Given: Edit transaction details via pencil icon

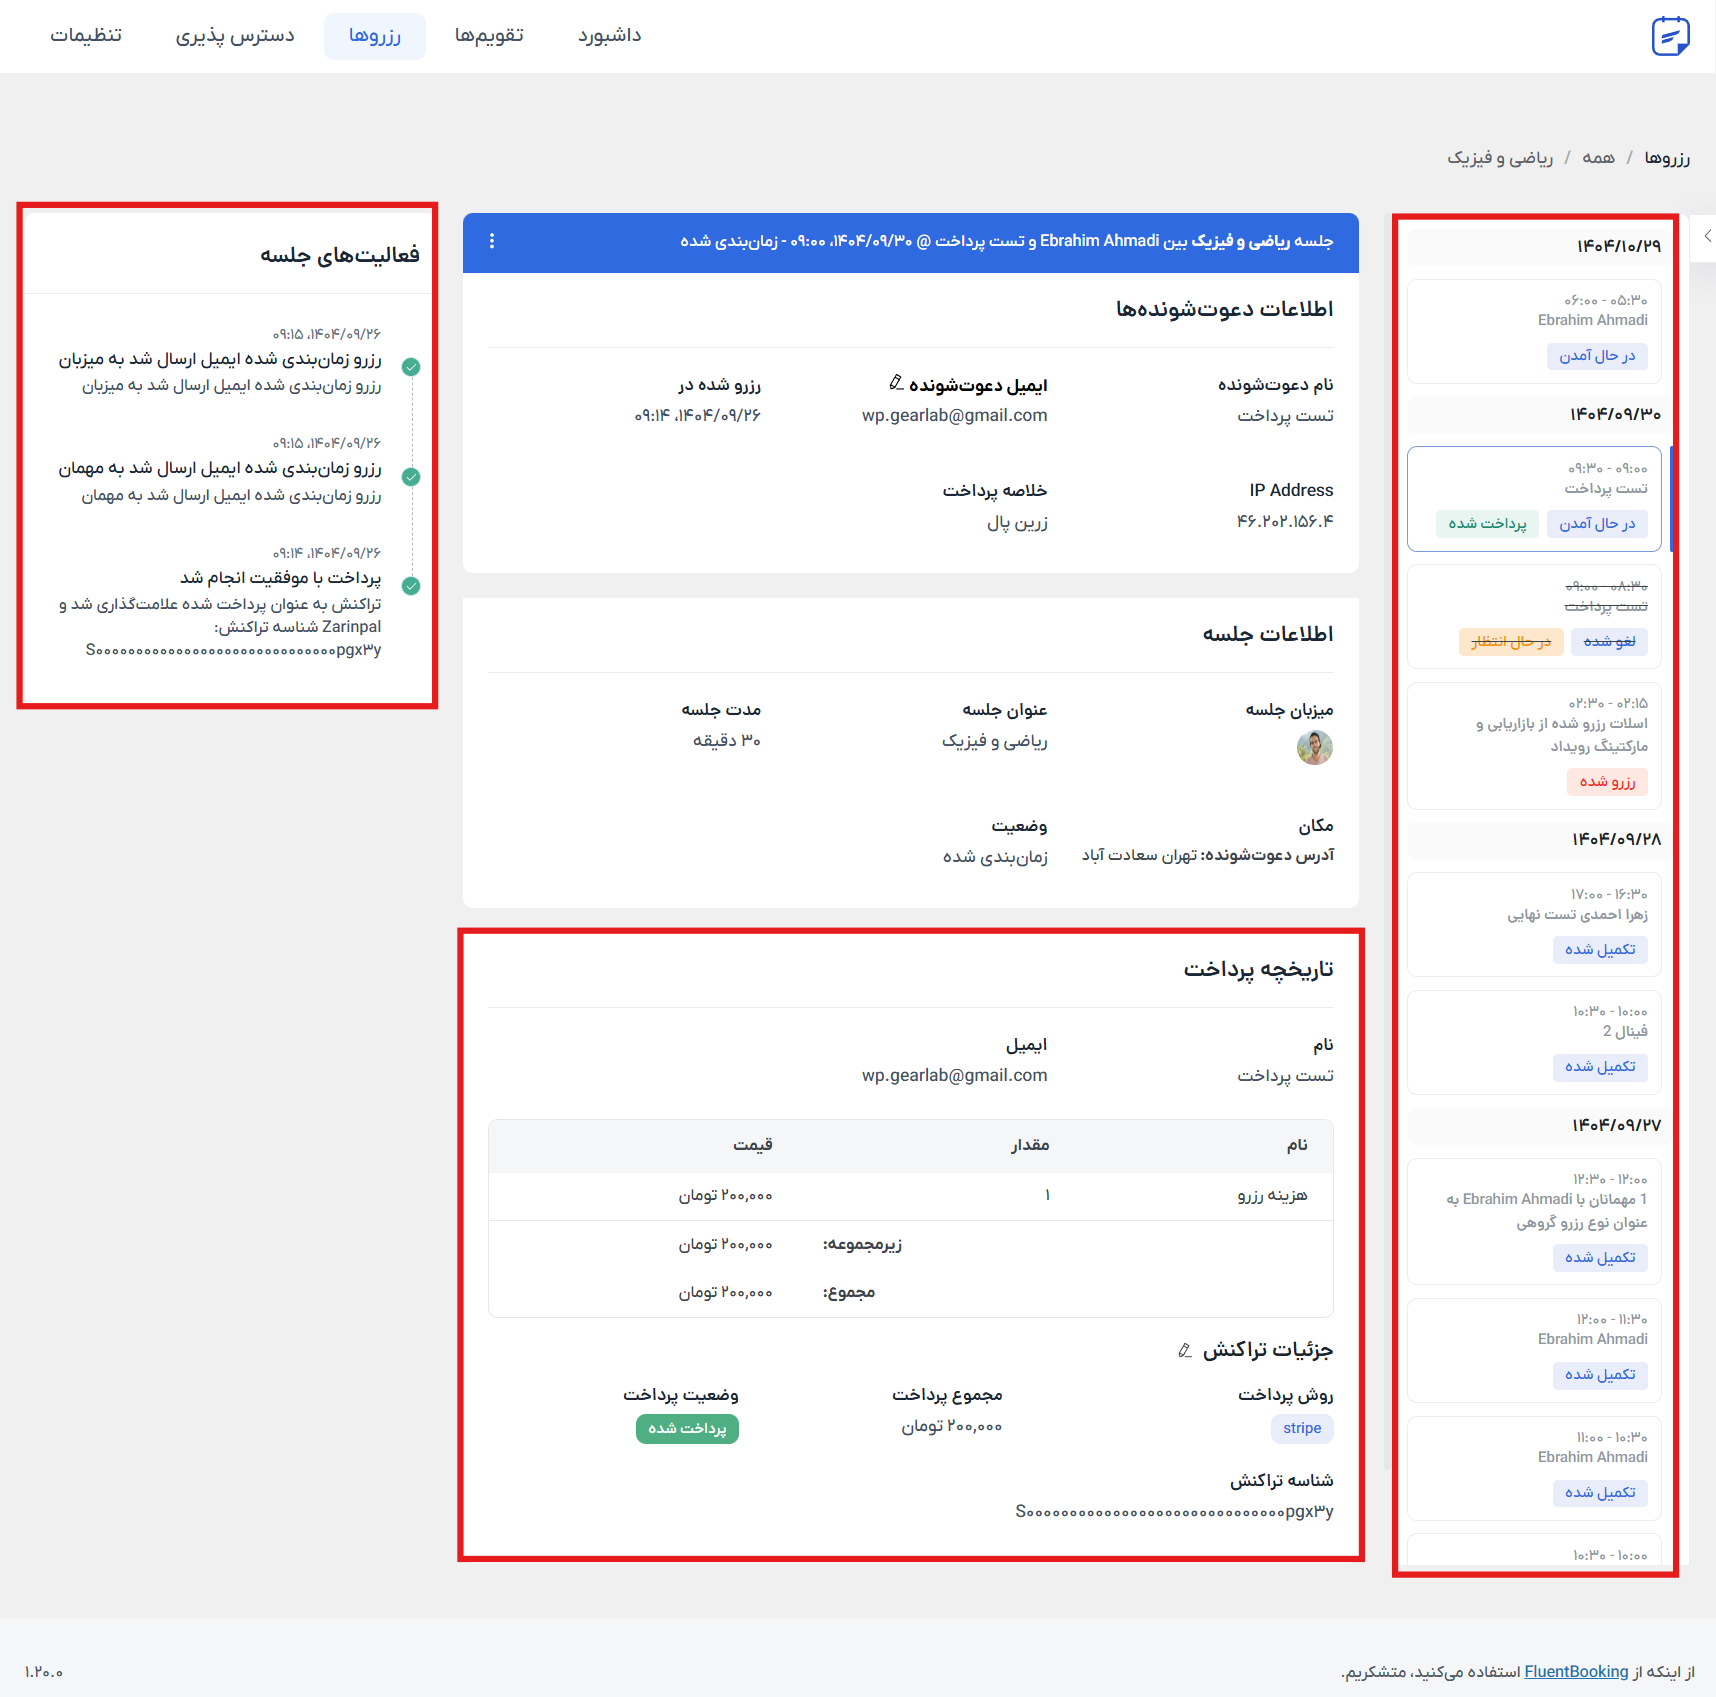Looking at the screenshot, I should pyautogui.click(x=1185, y=1350).
